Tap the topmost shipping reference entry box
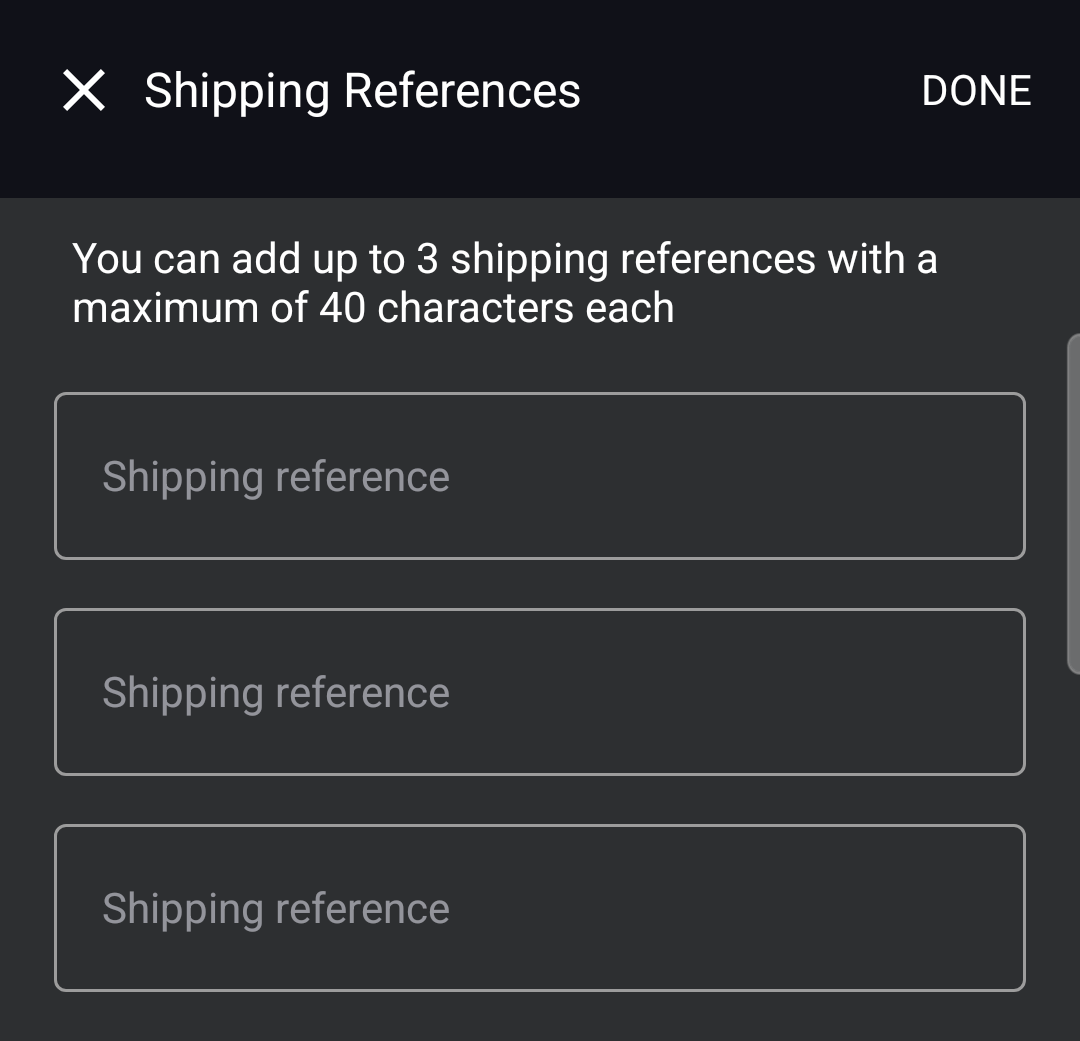This screenshot has height=1041, width=1080. coord(540,476)
